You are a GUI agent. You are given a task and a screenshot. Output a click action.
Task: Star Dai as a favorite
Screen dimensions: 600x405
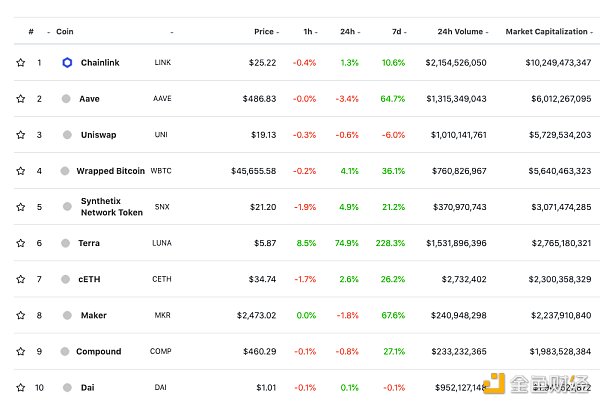tap(21, 387)
